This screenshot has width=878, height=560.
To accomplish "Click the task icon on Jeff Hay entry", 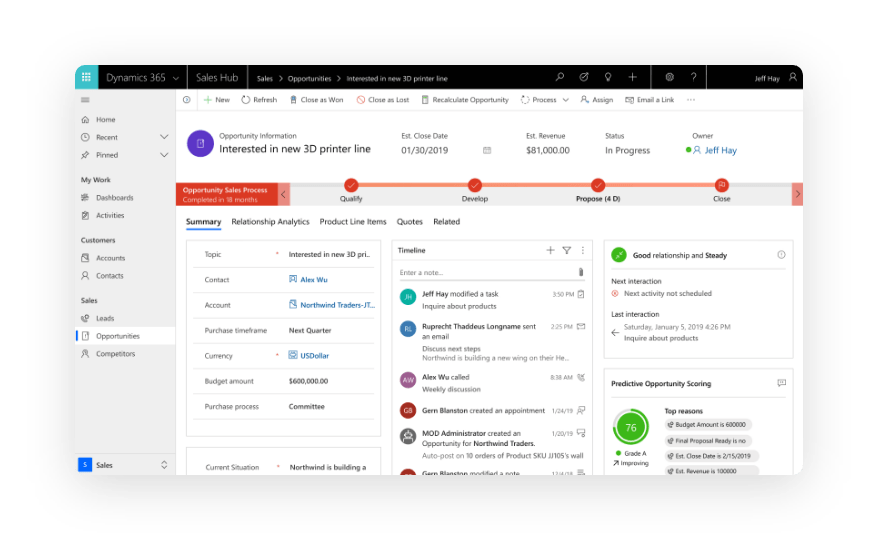I will (581, 294).
